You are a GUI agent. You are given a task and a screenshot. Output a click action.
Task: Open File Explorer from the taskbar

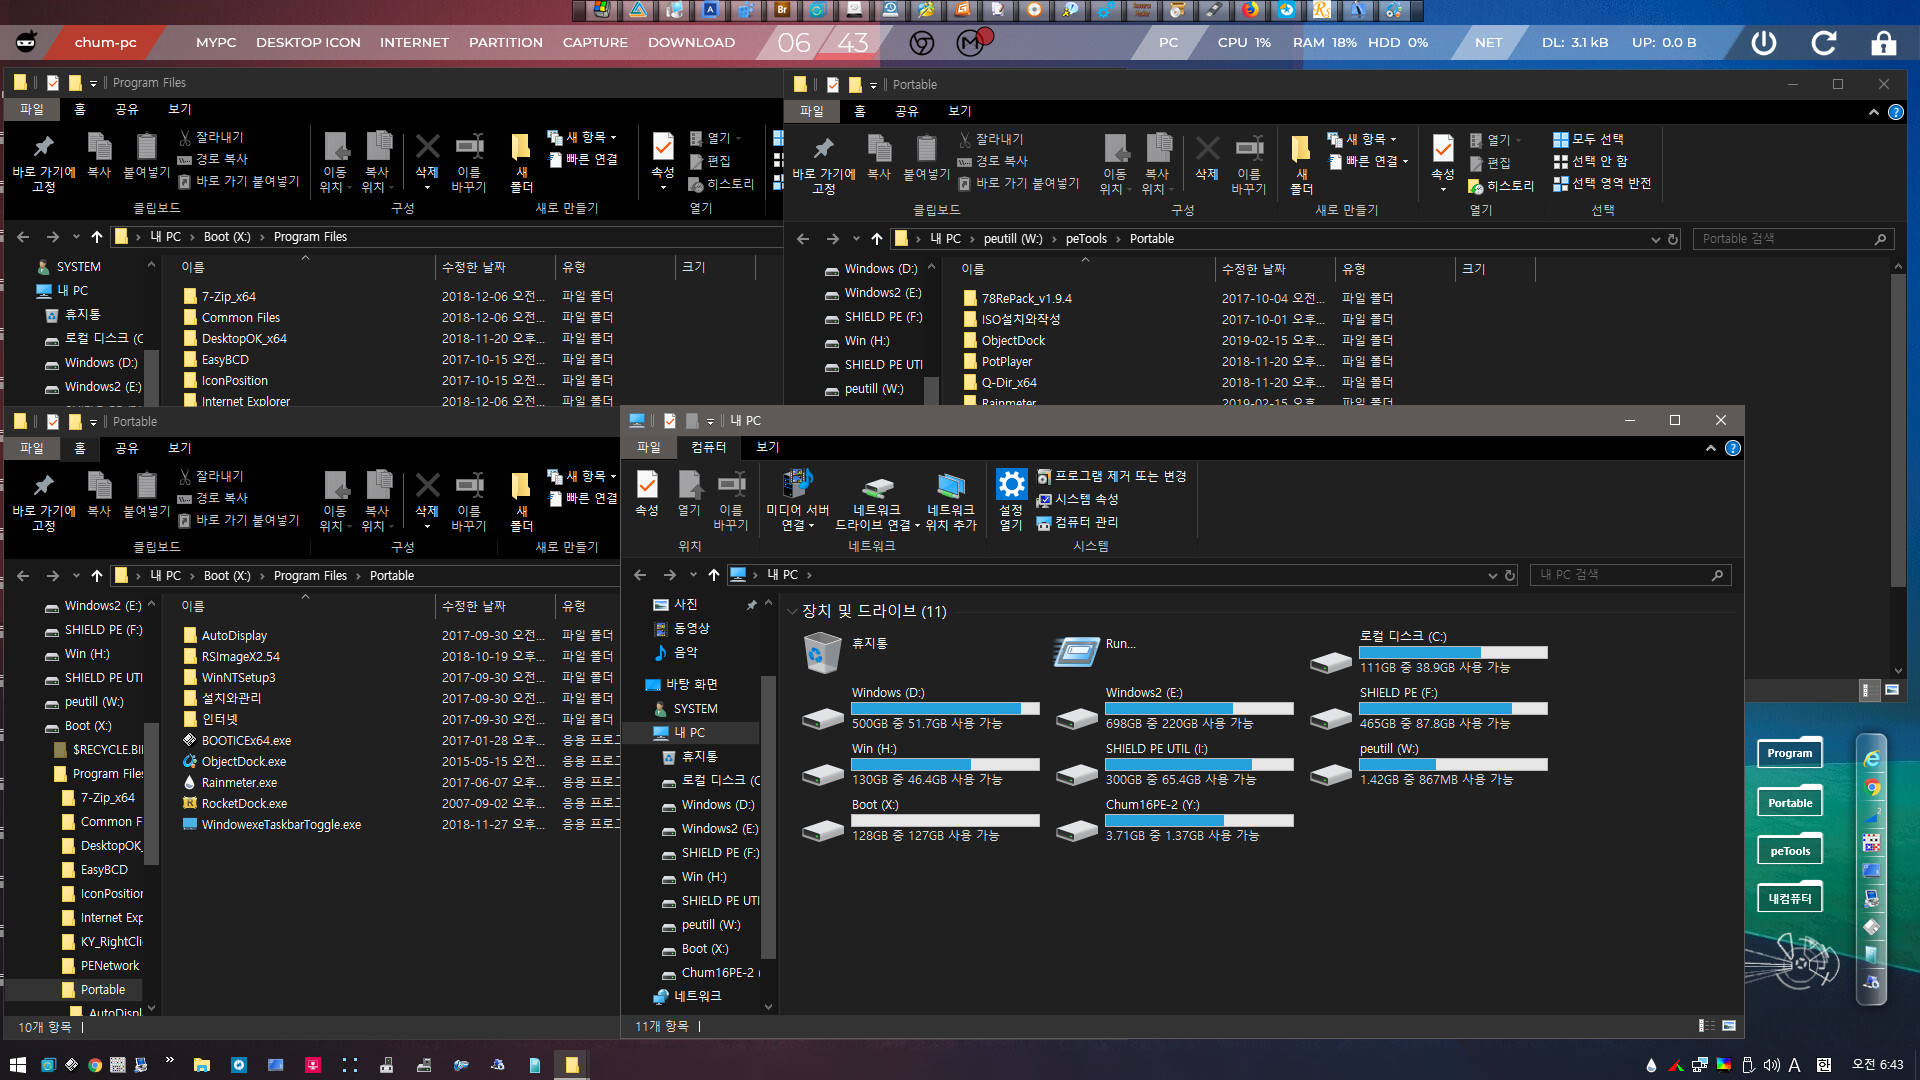point(201,1065)
